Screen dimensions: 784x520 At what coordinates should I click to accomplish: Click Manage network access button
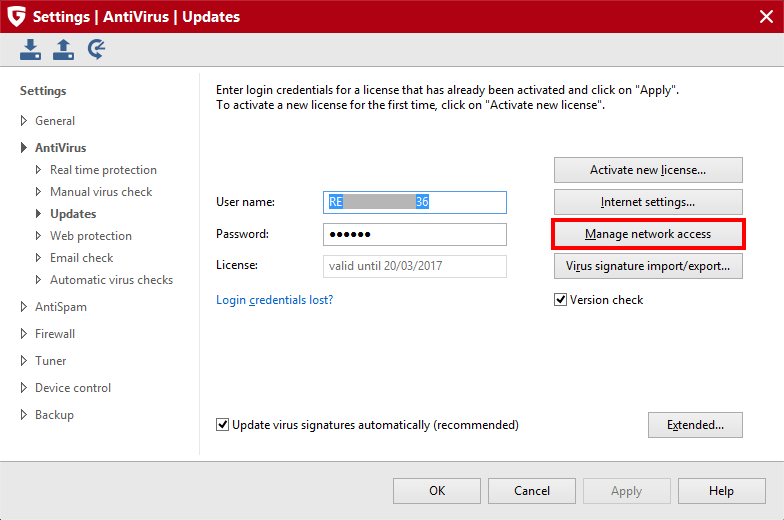tap(648, 234)
